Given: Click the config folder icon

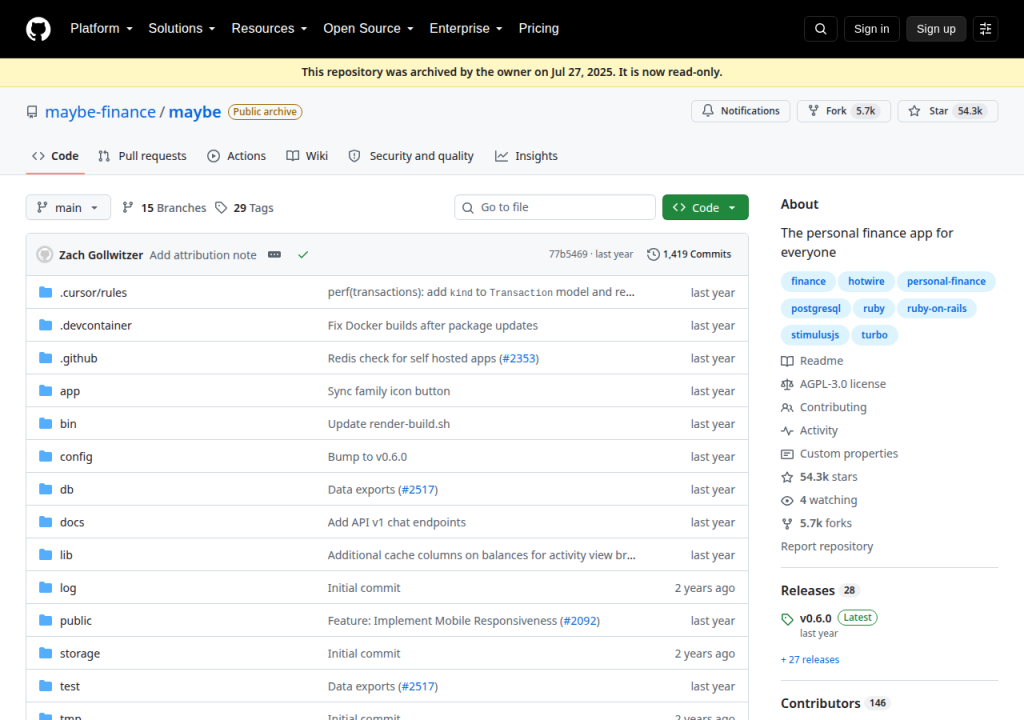Looking at the screenshot, I should point(45,456).
